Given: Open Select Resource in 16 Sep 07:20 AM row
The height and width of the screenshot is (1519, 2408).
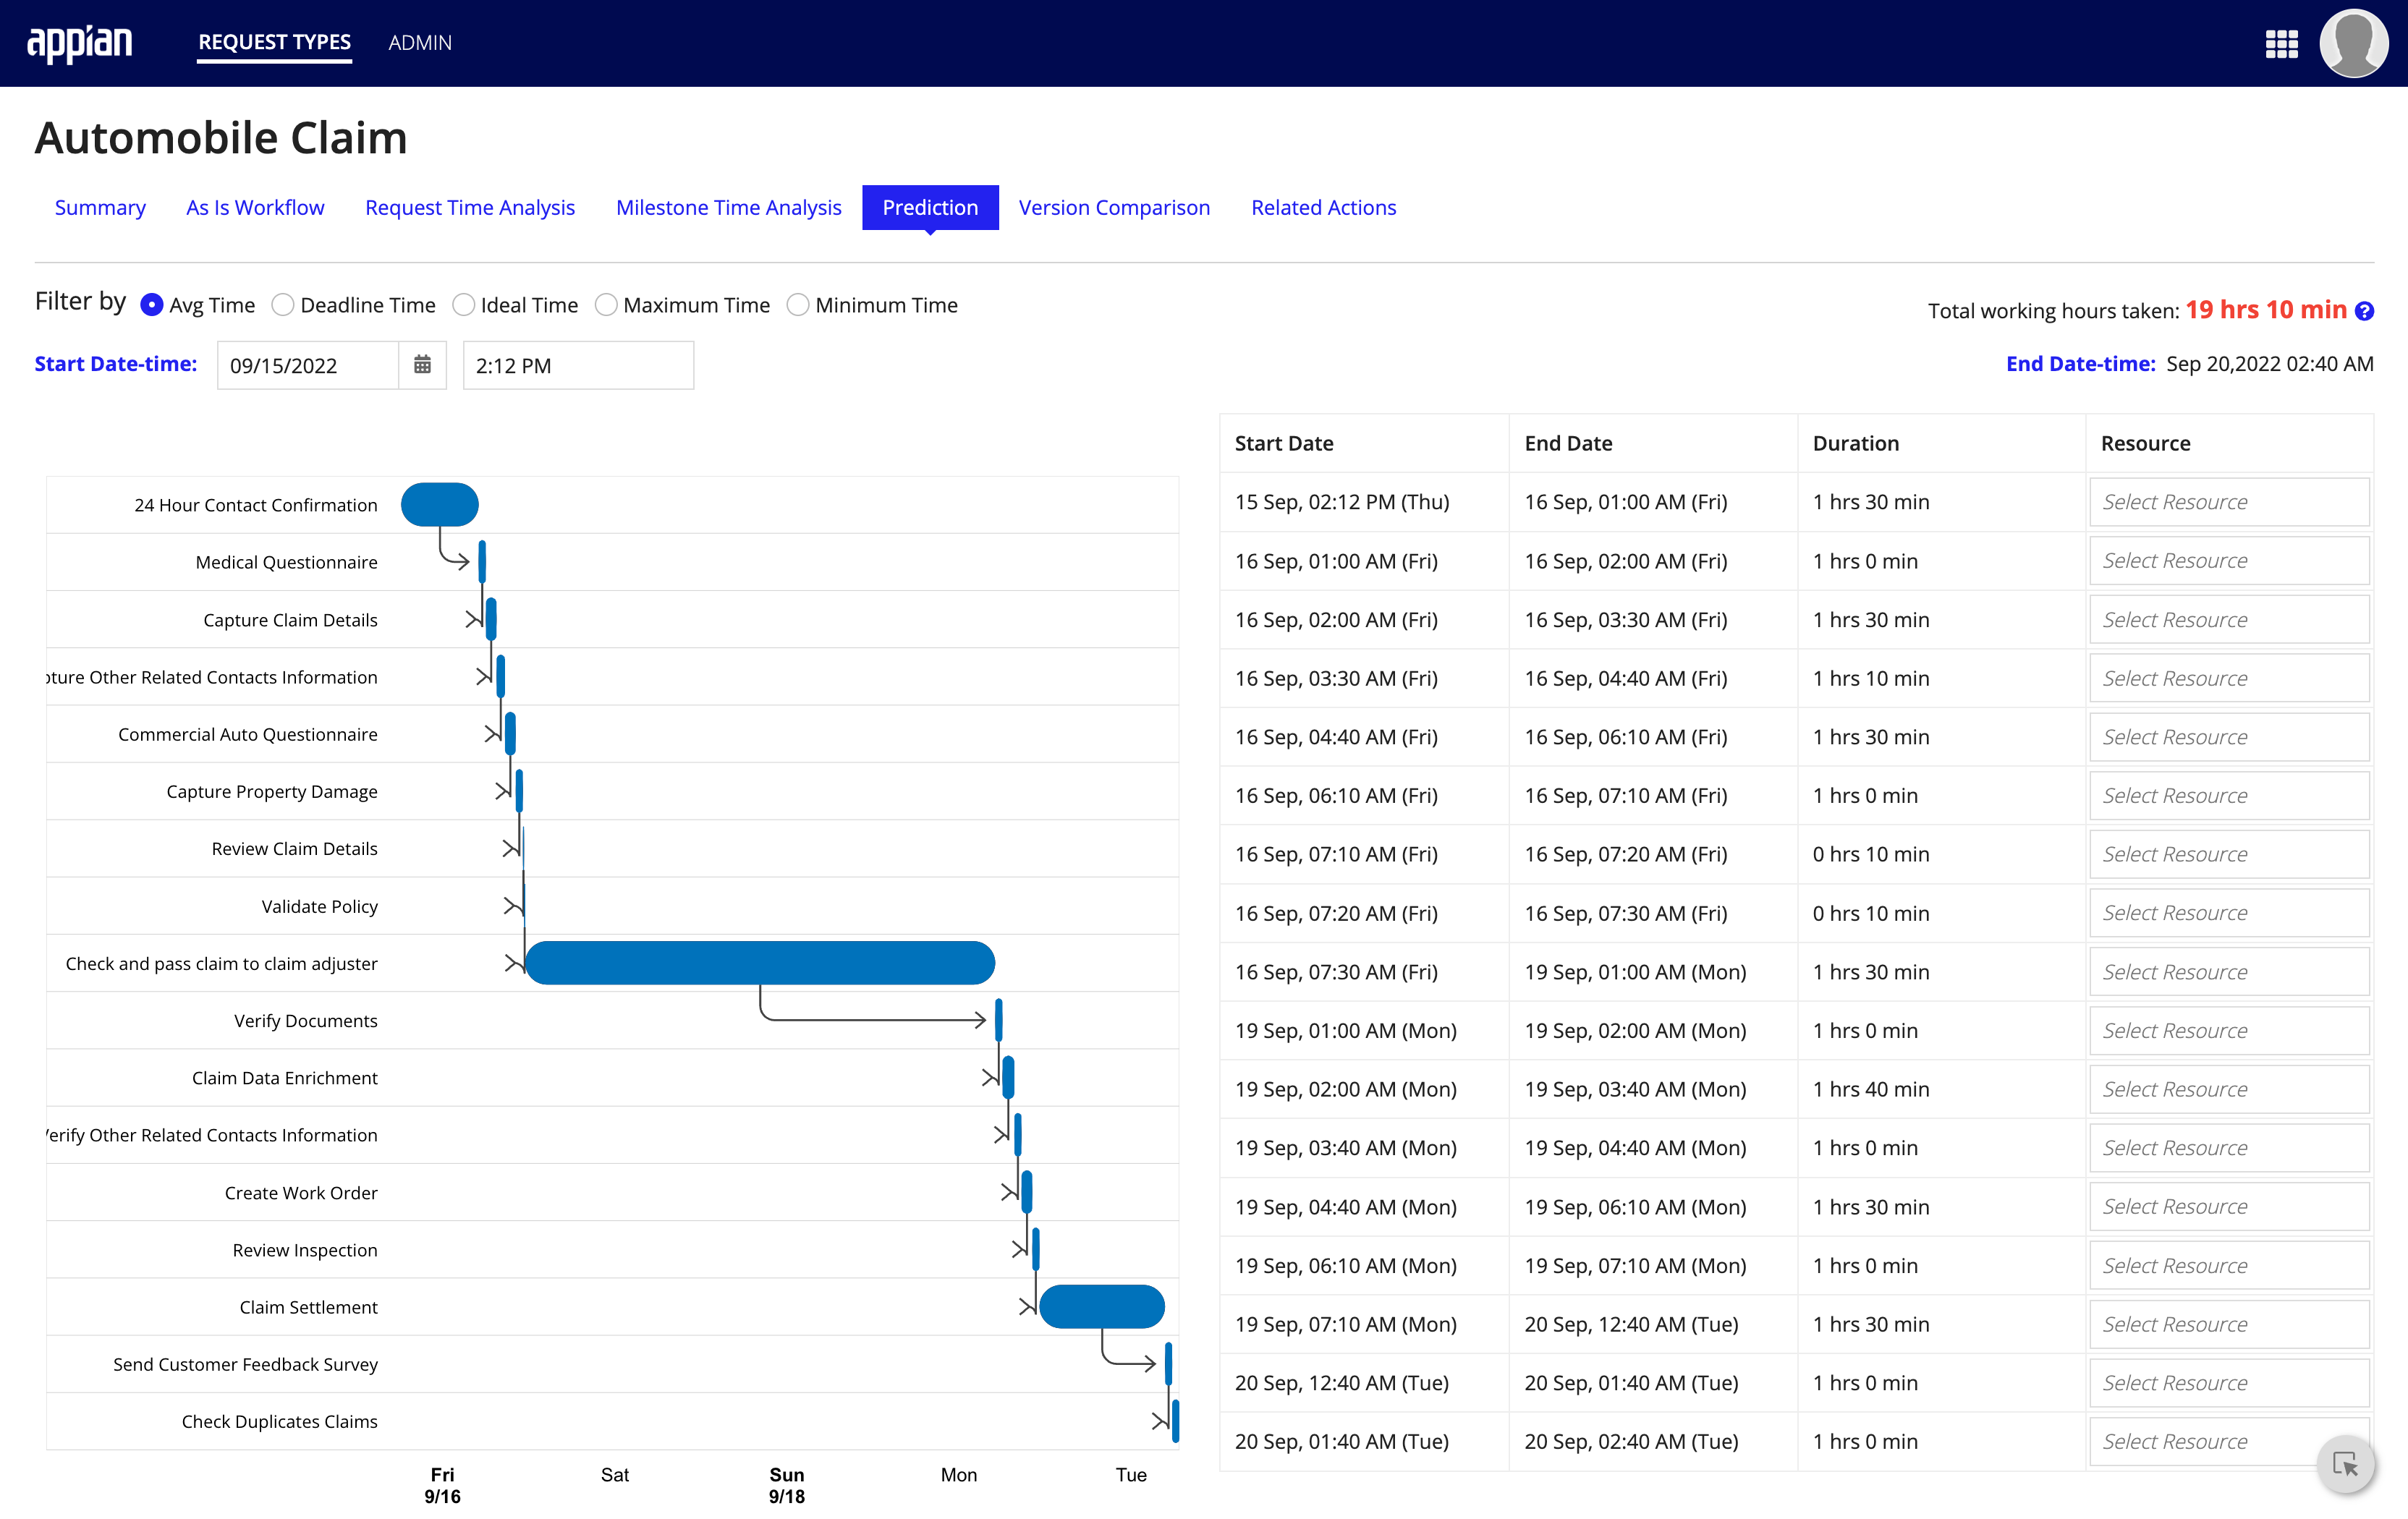Looking at the screenshot, I should click(2229, 913).
